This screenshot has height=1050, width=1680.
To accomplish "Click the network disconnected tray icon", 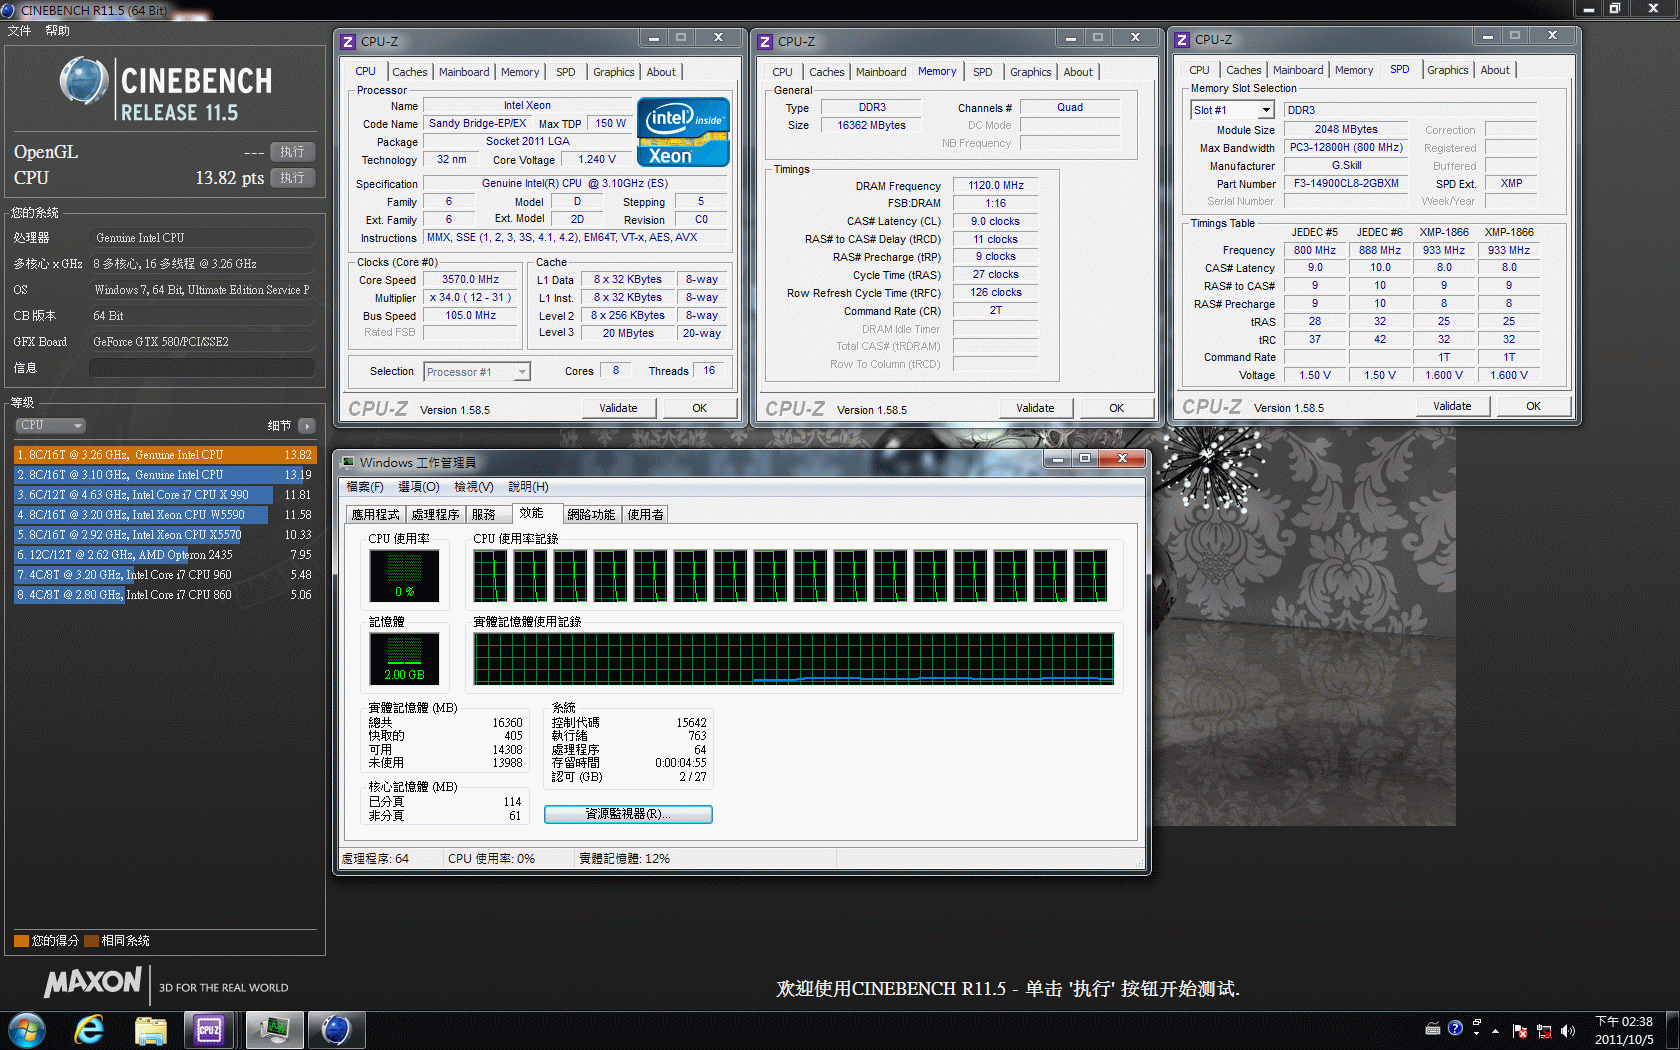I will 1544,1031.
